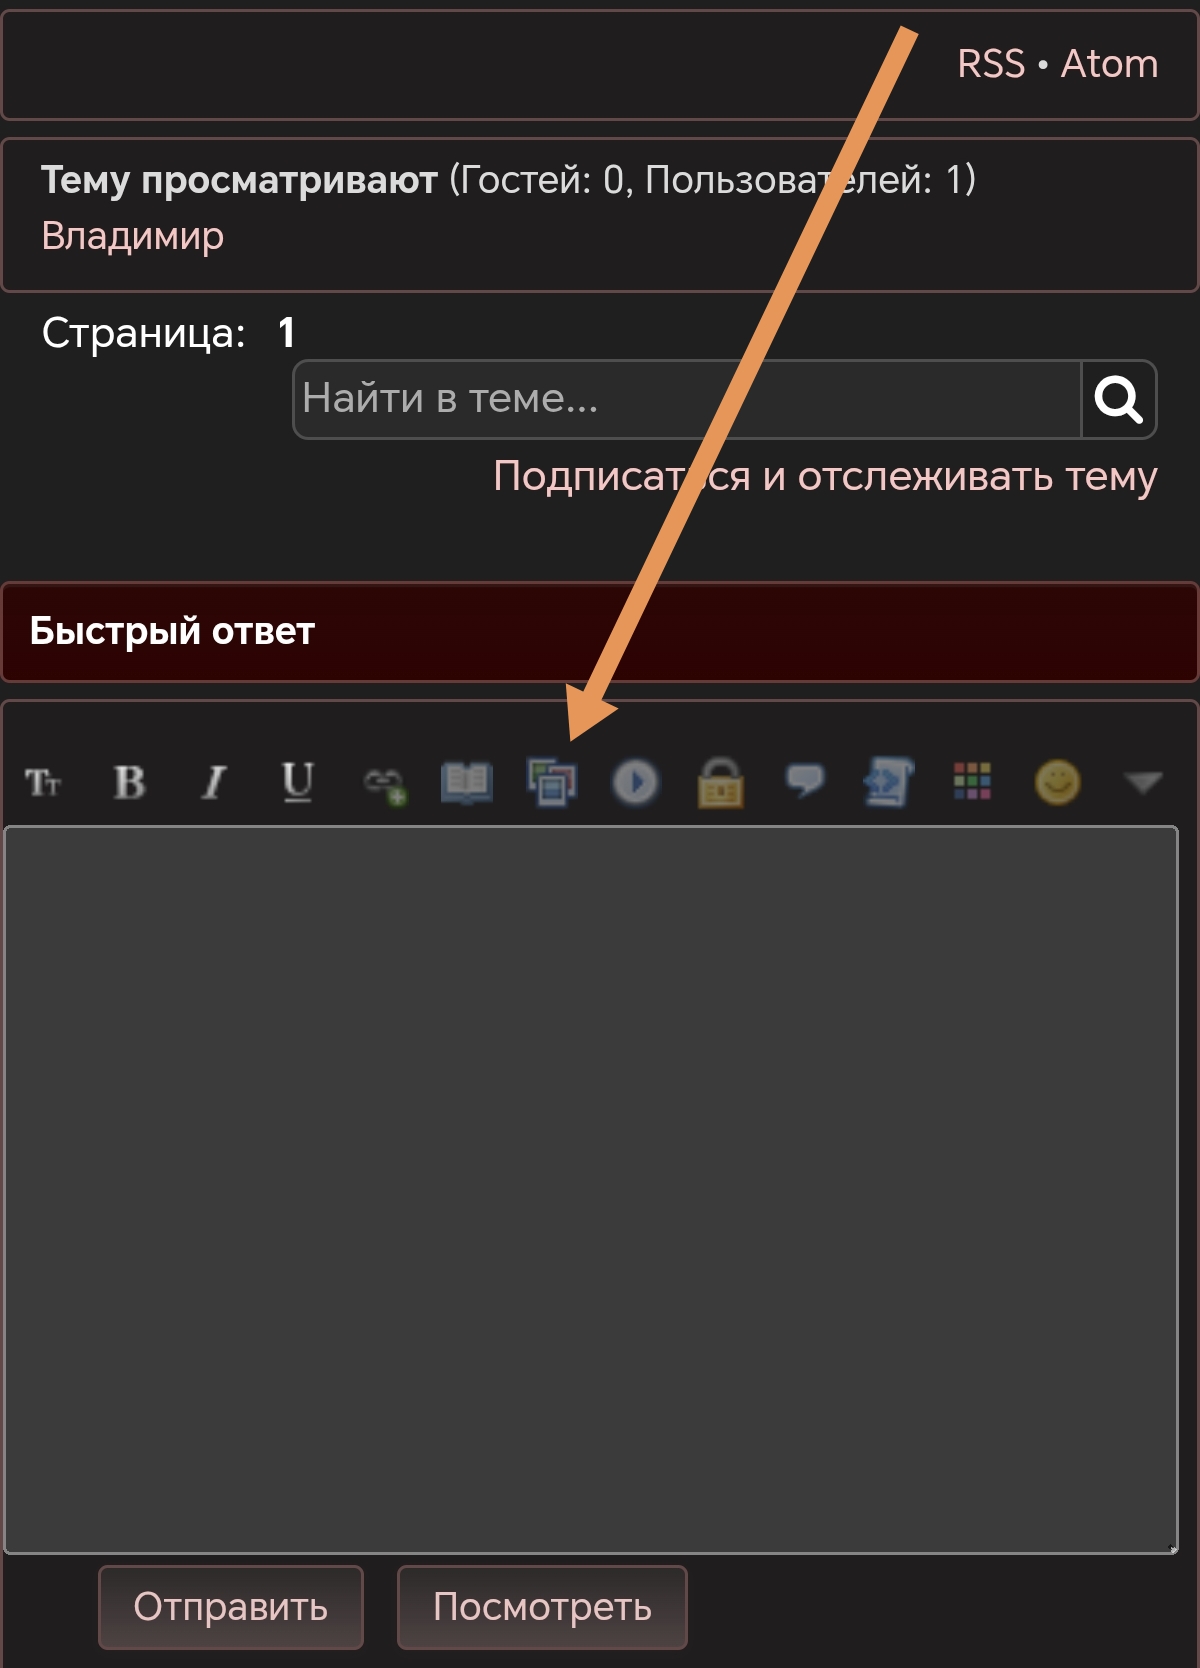Open the Atom feed link
The width and height of the screenshot is (1200, 1668).
click(1109, 64)
